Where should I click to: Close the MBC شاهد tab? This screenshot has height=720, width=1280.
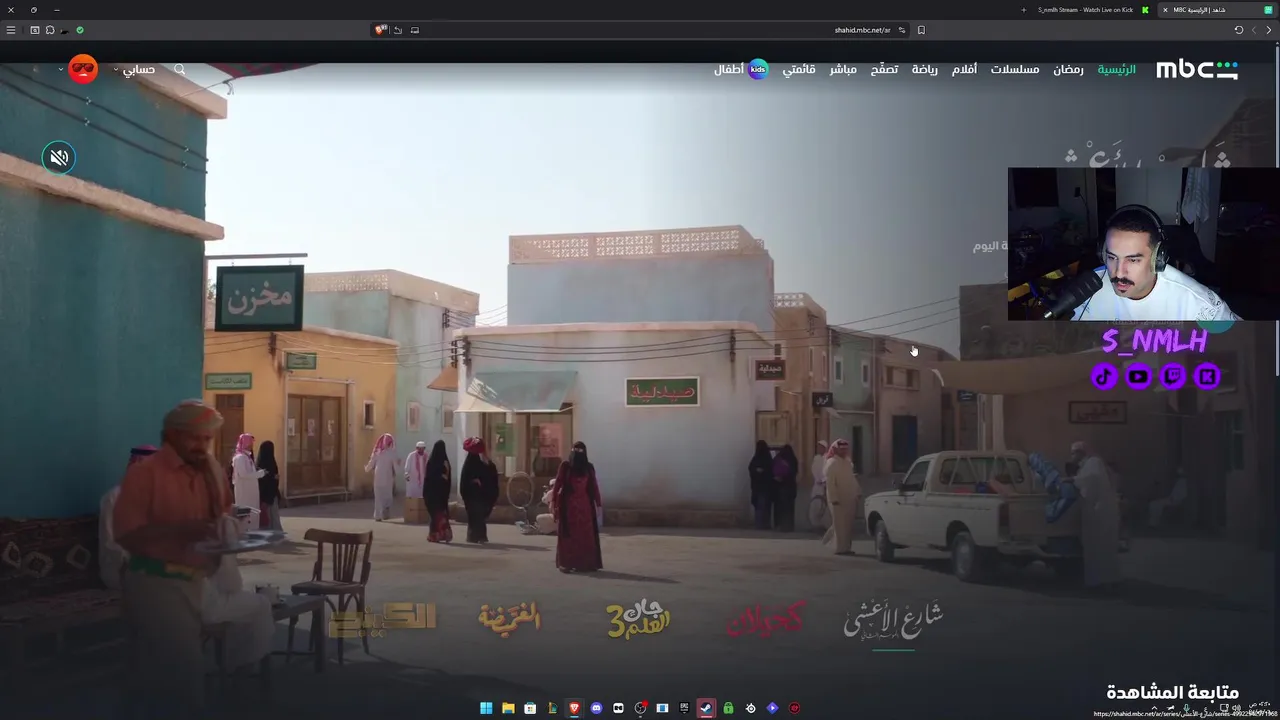(1164, 10)
